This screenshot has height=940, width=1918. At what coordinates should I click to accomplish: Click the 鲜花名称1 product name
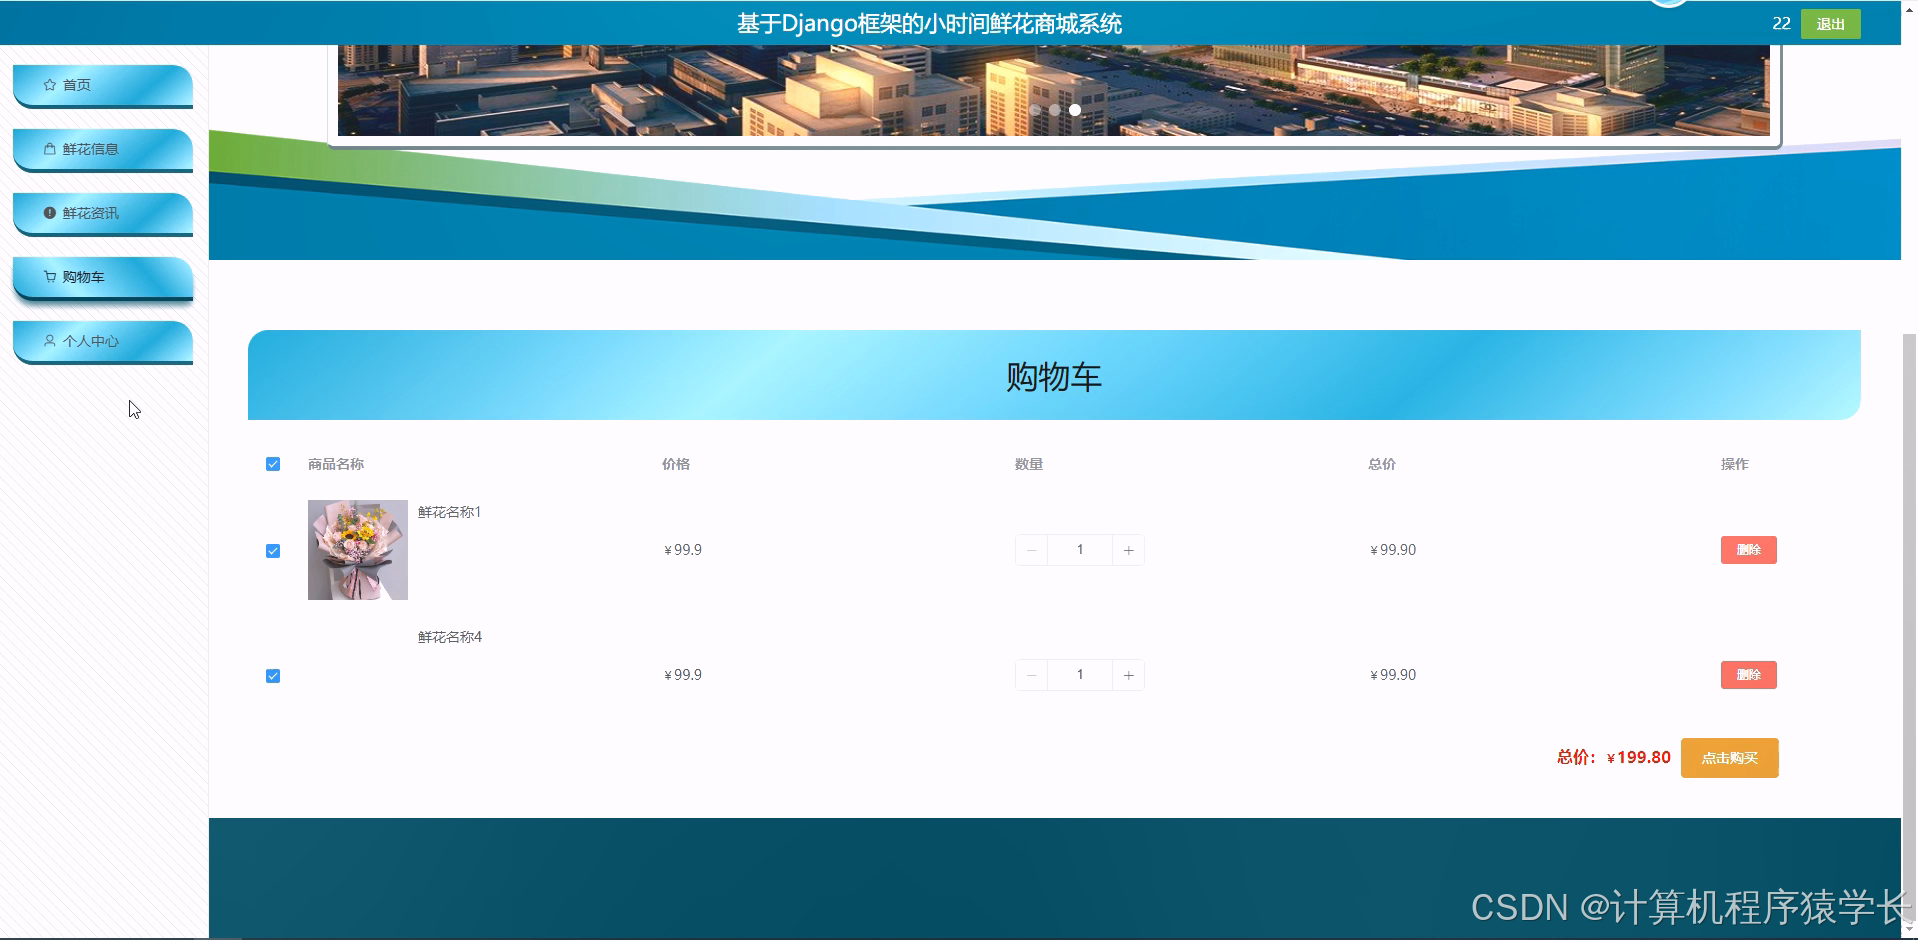[x=450, y=512]
